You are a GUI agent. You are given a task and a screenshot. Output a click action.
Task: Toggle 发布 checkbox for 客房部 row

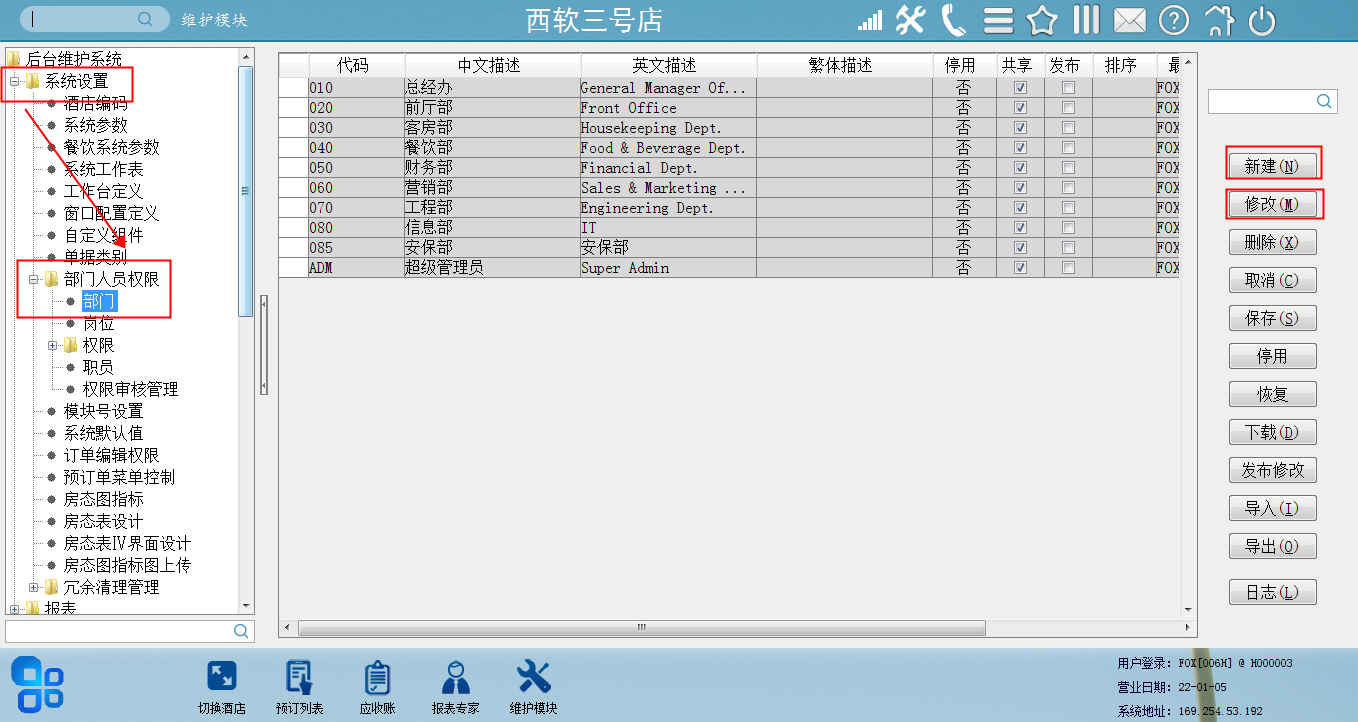click(1068, 128)
